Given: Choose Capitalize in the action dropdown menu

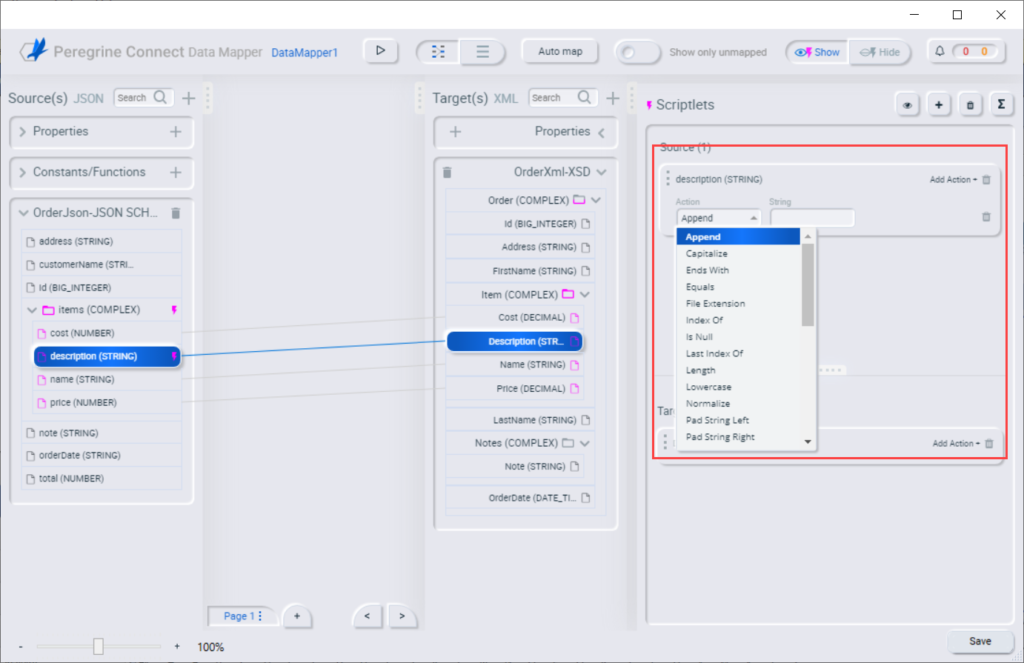Looking at the screenshot, I should [707, 253].
